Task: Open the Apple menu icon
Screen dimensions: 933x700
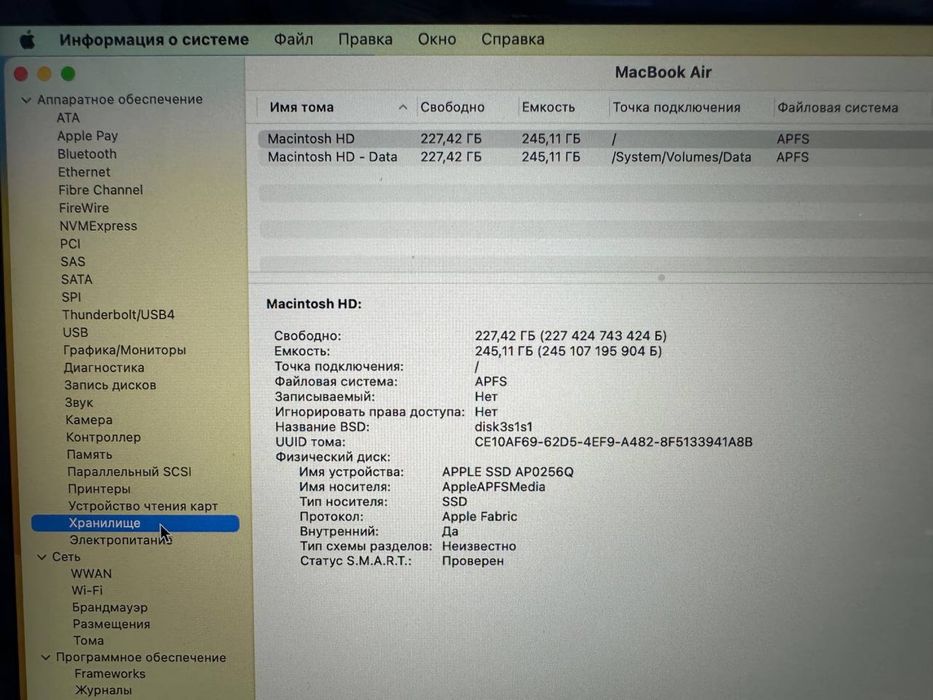Action: point(27,40)
